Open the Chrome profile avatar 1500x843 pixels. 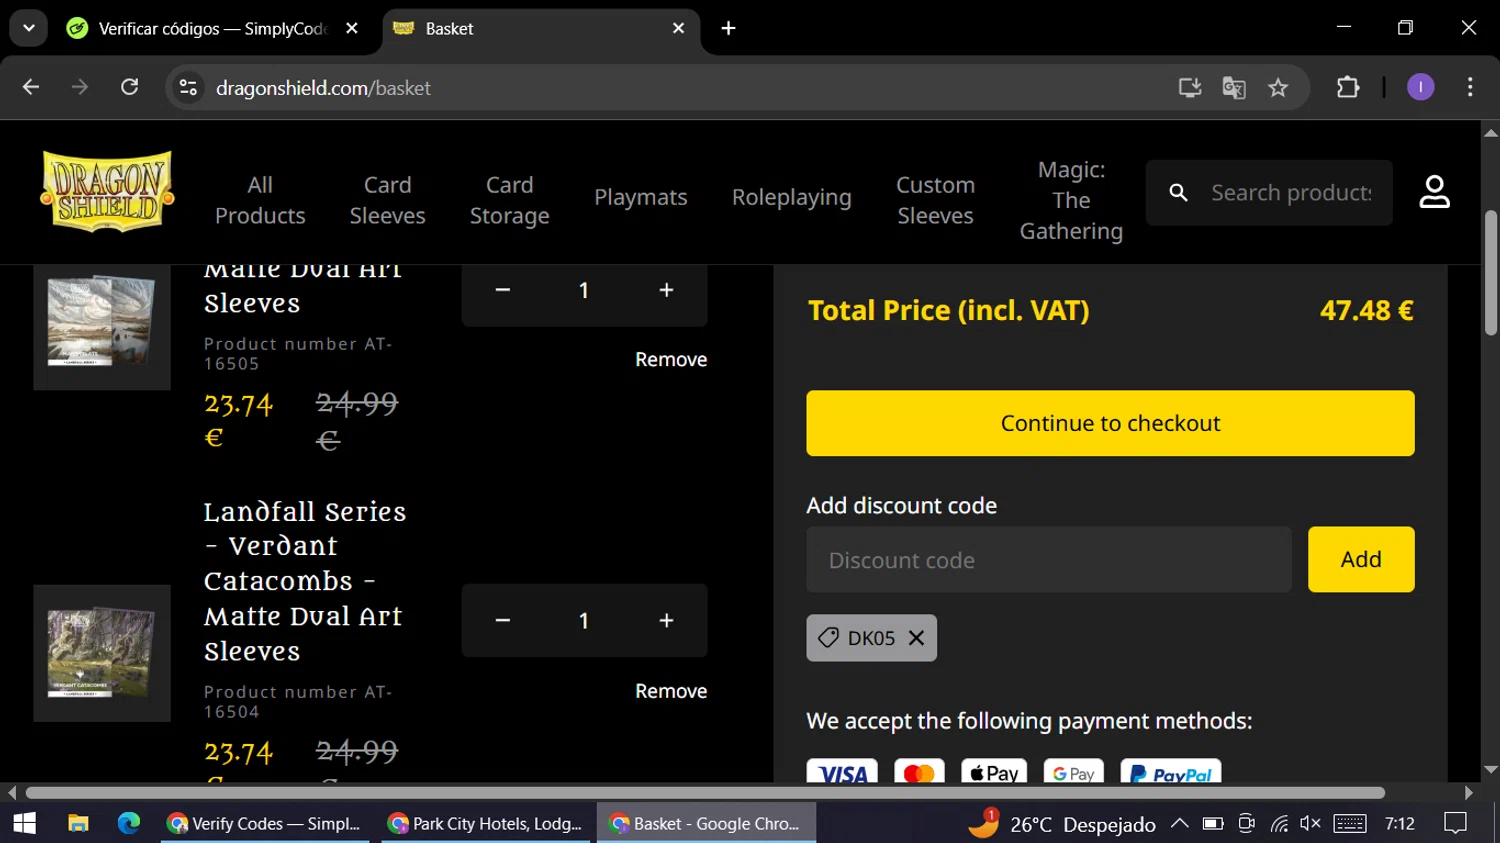(x=1420, y=88)
